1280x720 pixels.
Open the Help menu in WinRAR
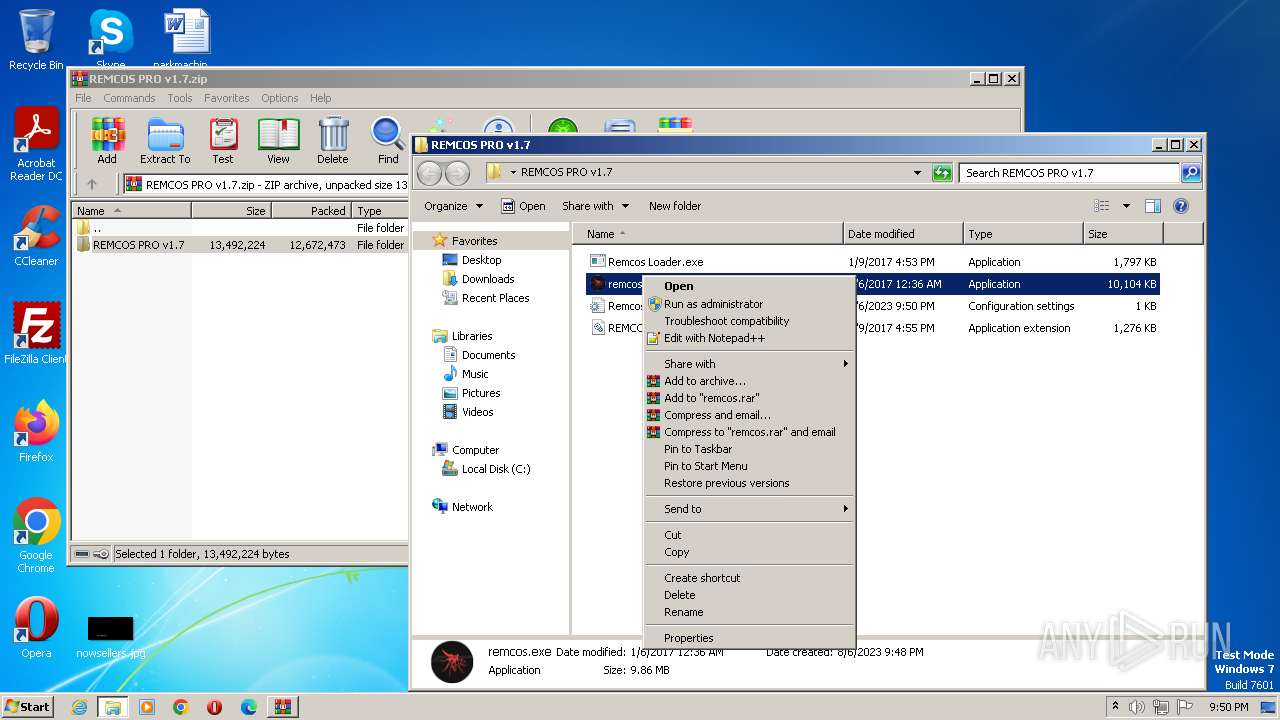(x=320, y=98)
